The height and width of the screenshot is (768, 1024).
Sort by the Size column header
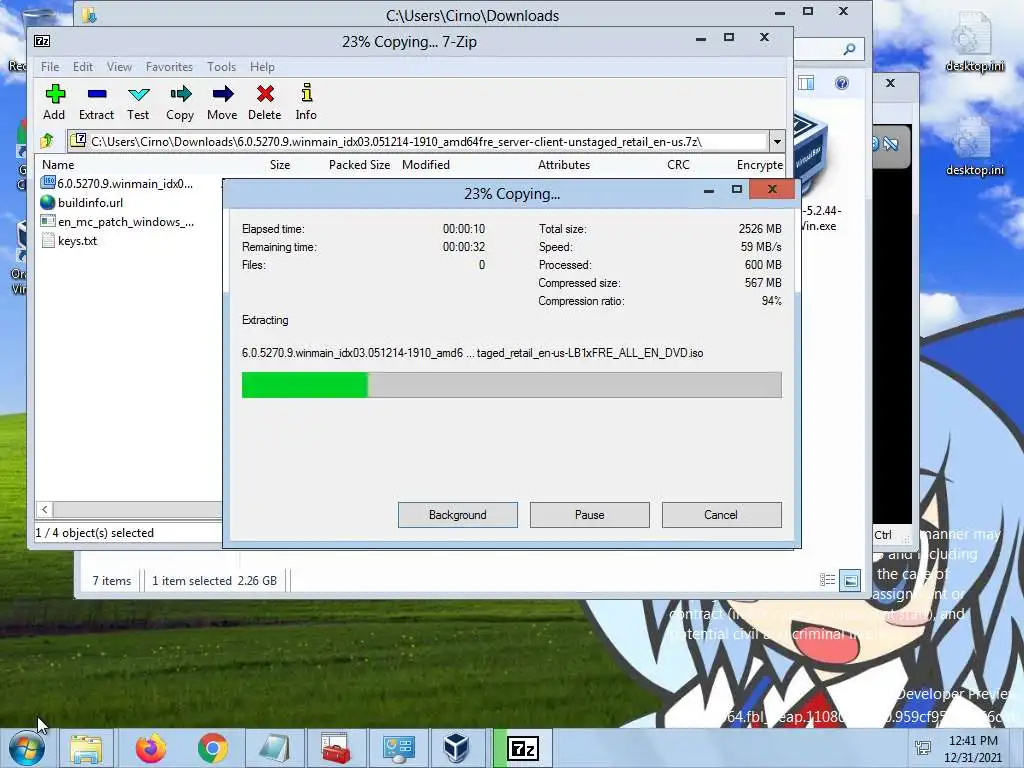280,165
